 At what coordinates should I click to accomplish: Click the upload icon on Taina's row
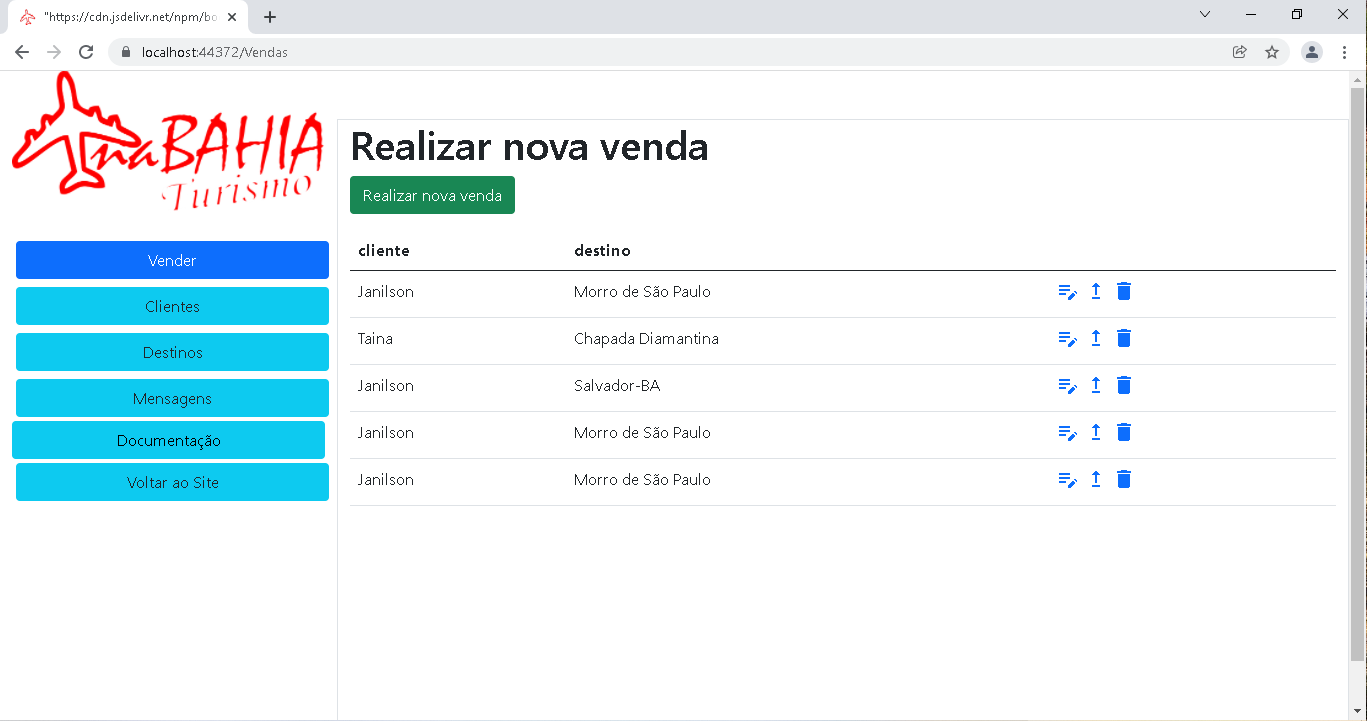[x=1095, y=338]
